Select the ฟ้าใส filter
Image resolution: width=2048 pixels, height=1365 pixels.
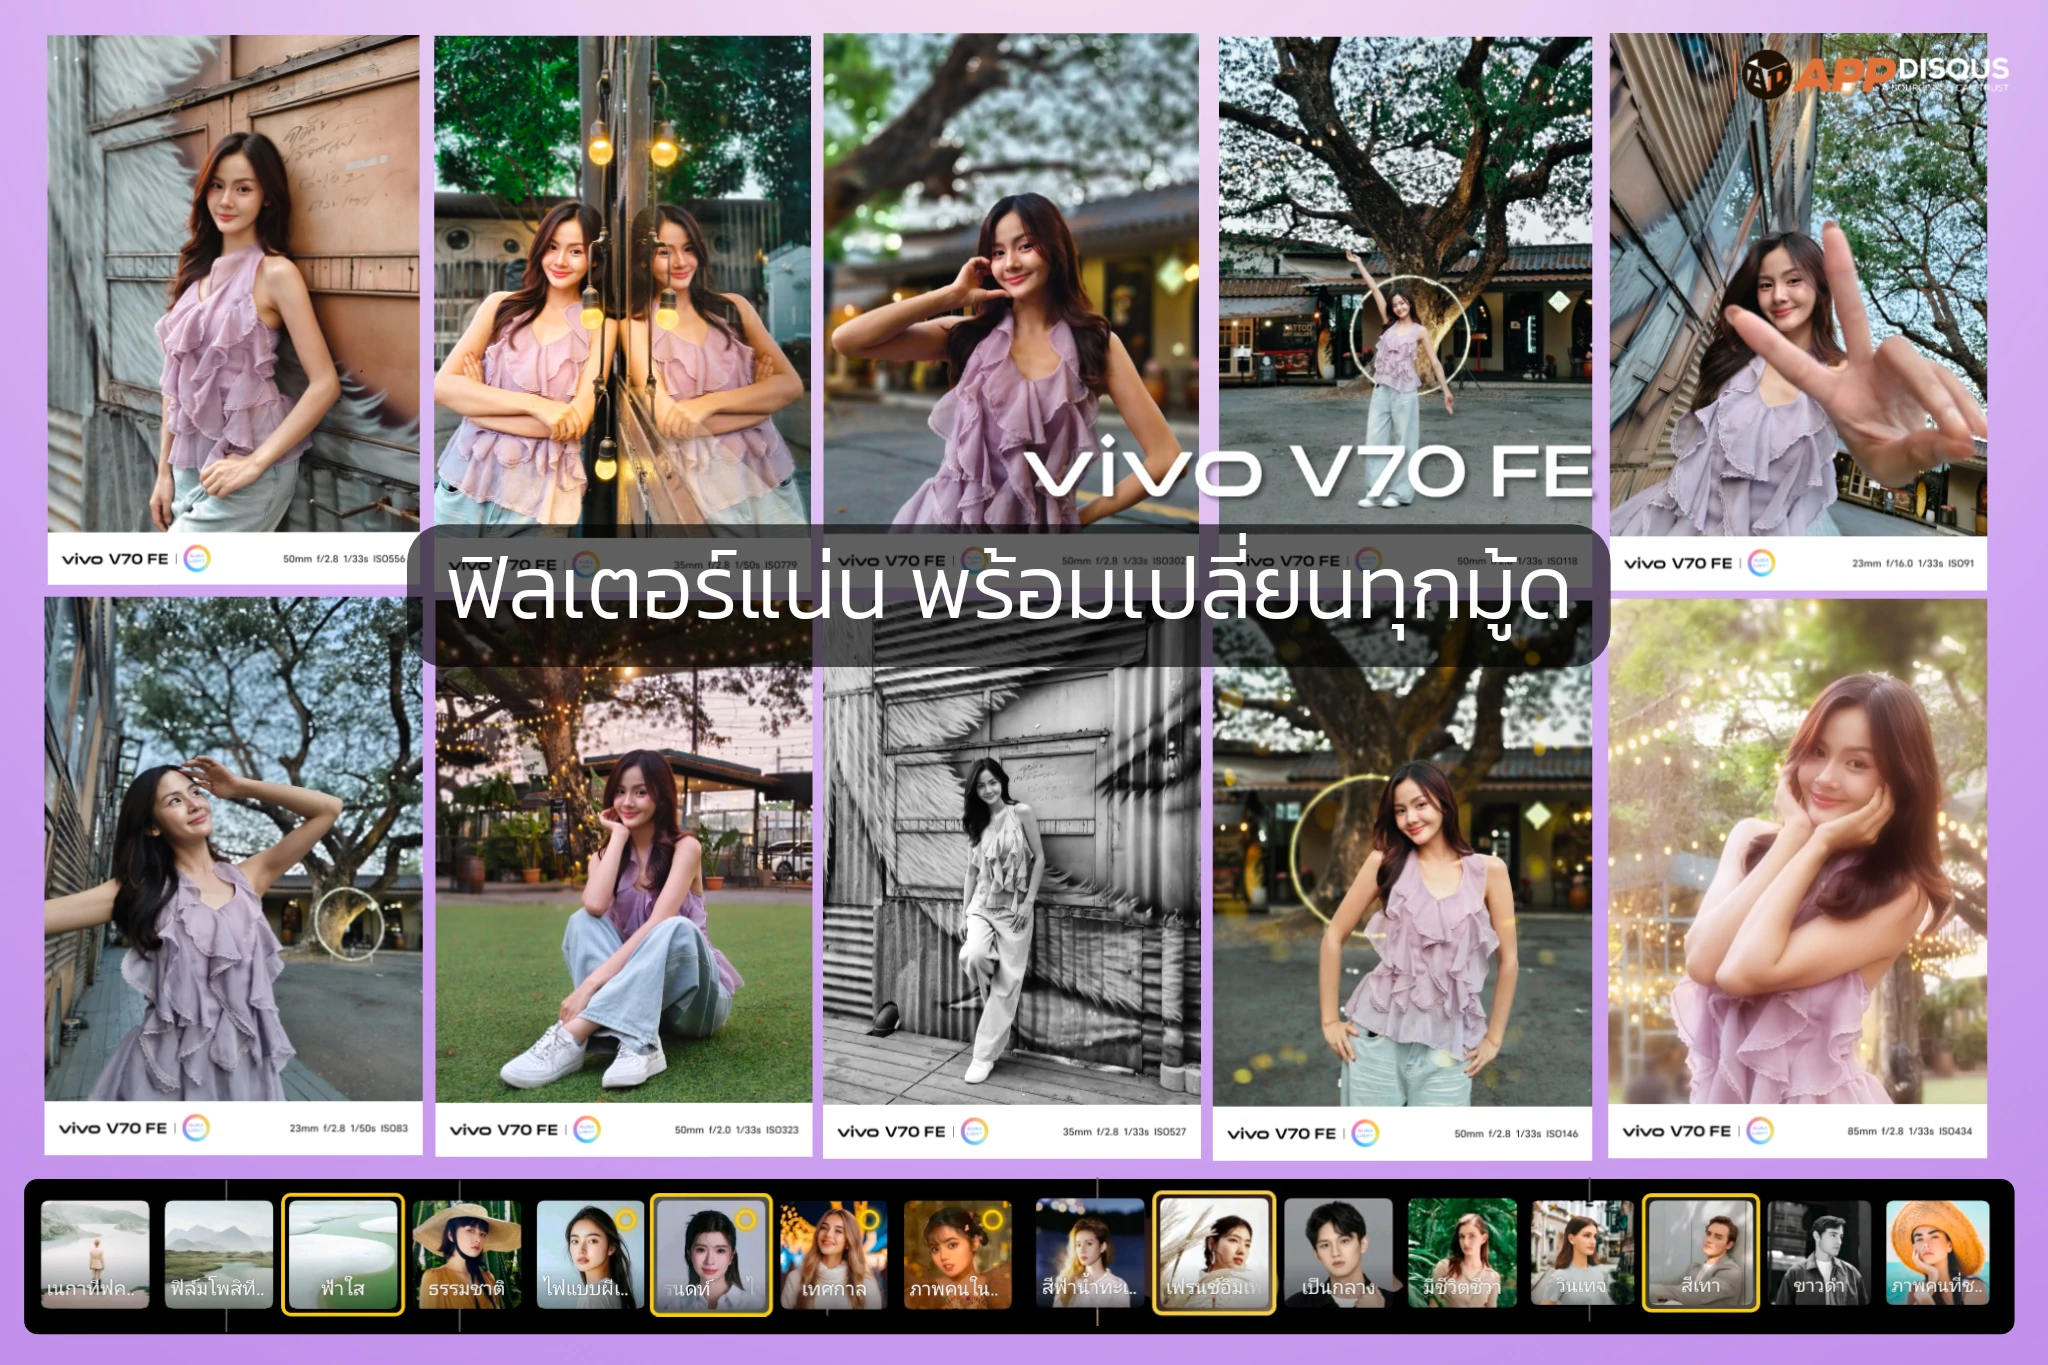coord(342,1254)
